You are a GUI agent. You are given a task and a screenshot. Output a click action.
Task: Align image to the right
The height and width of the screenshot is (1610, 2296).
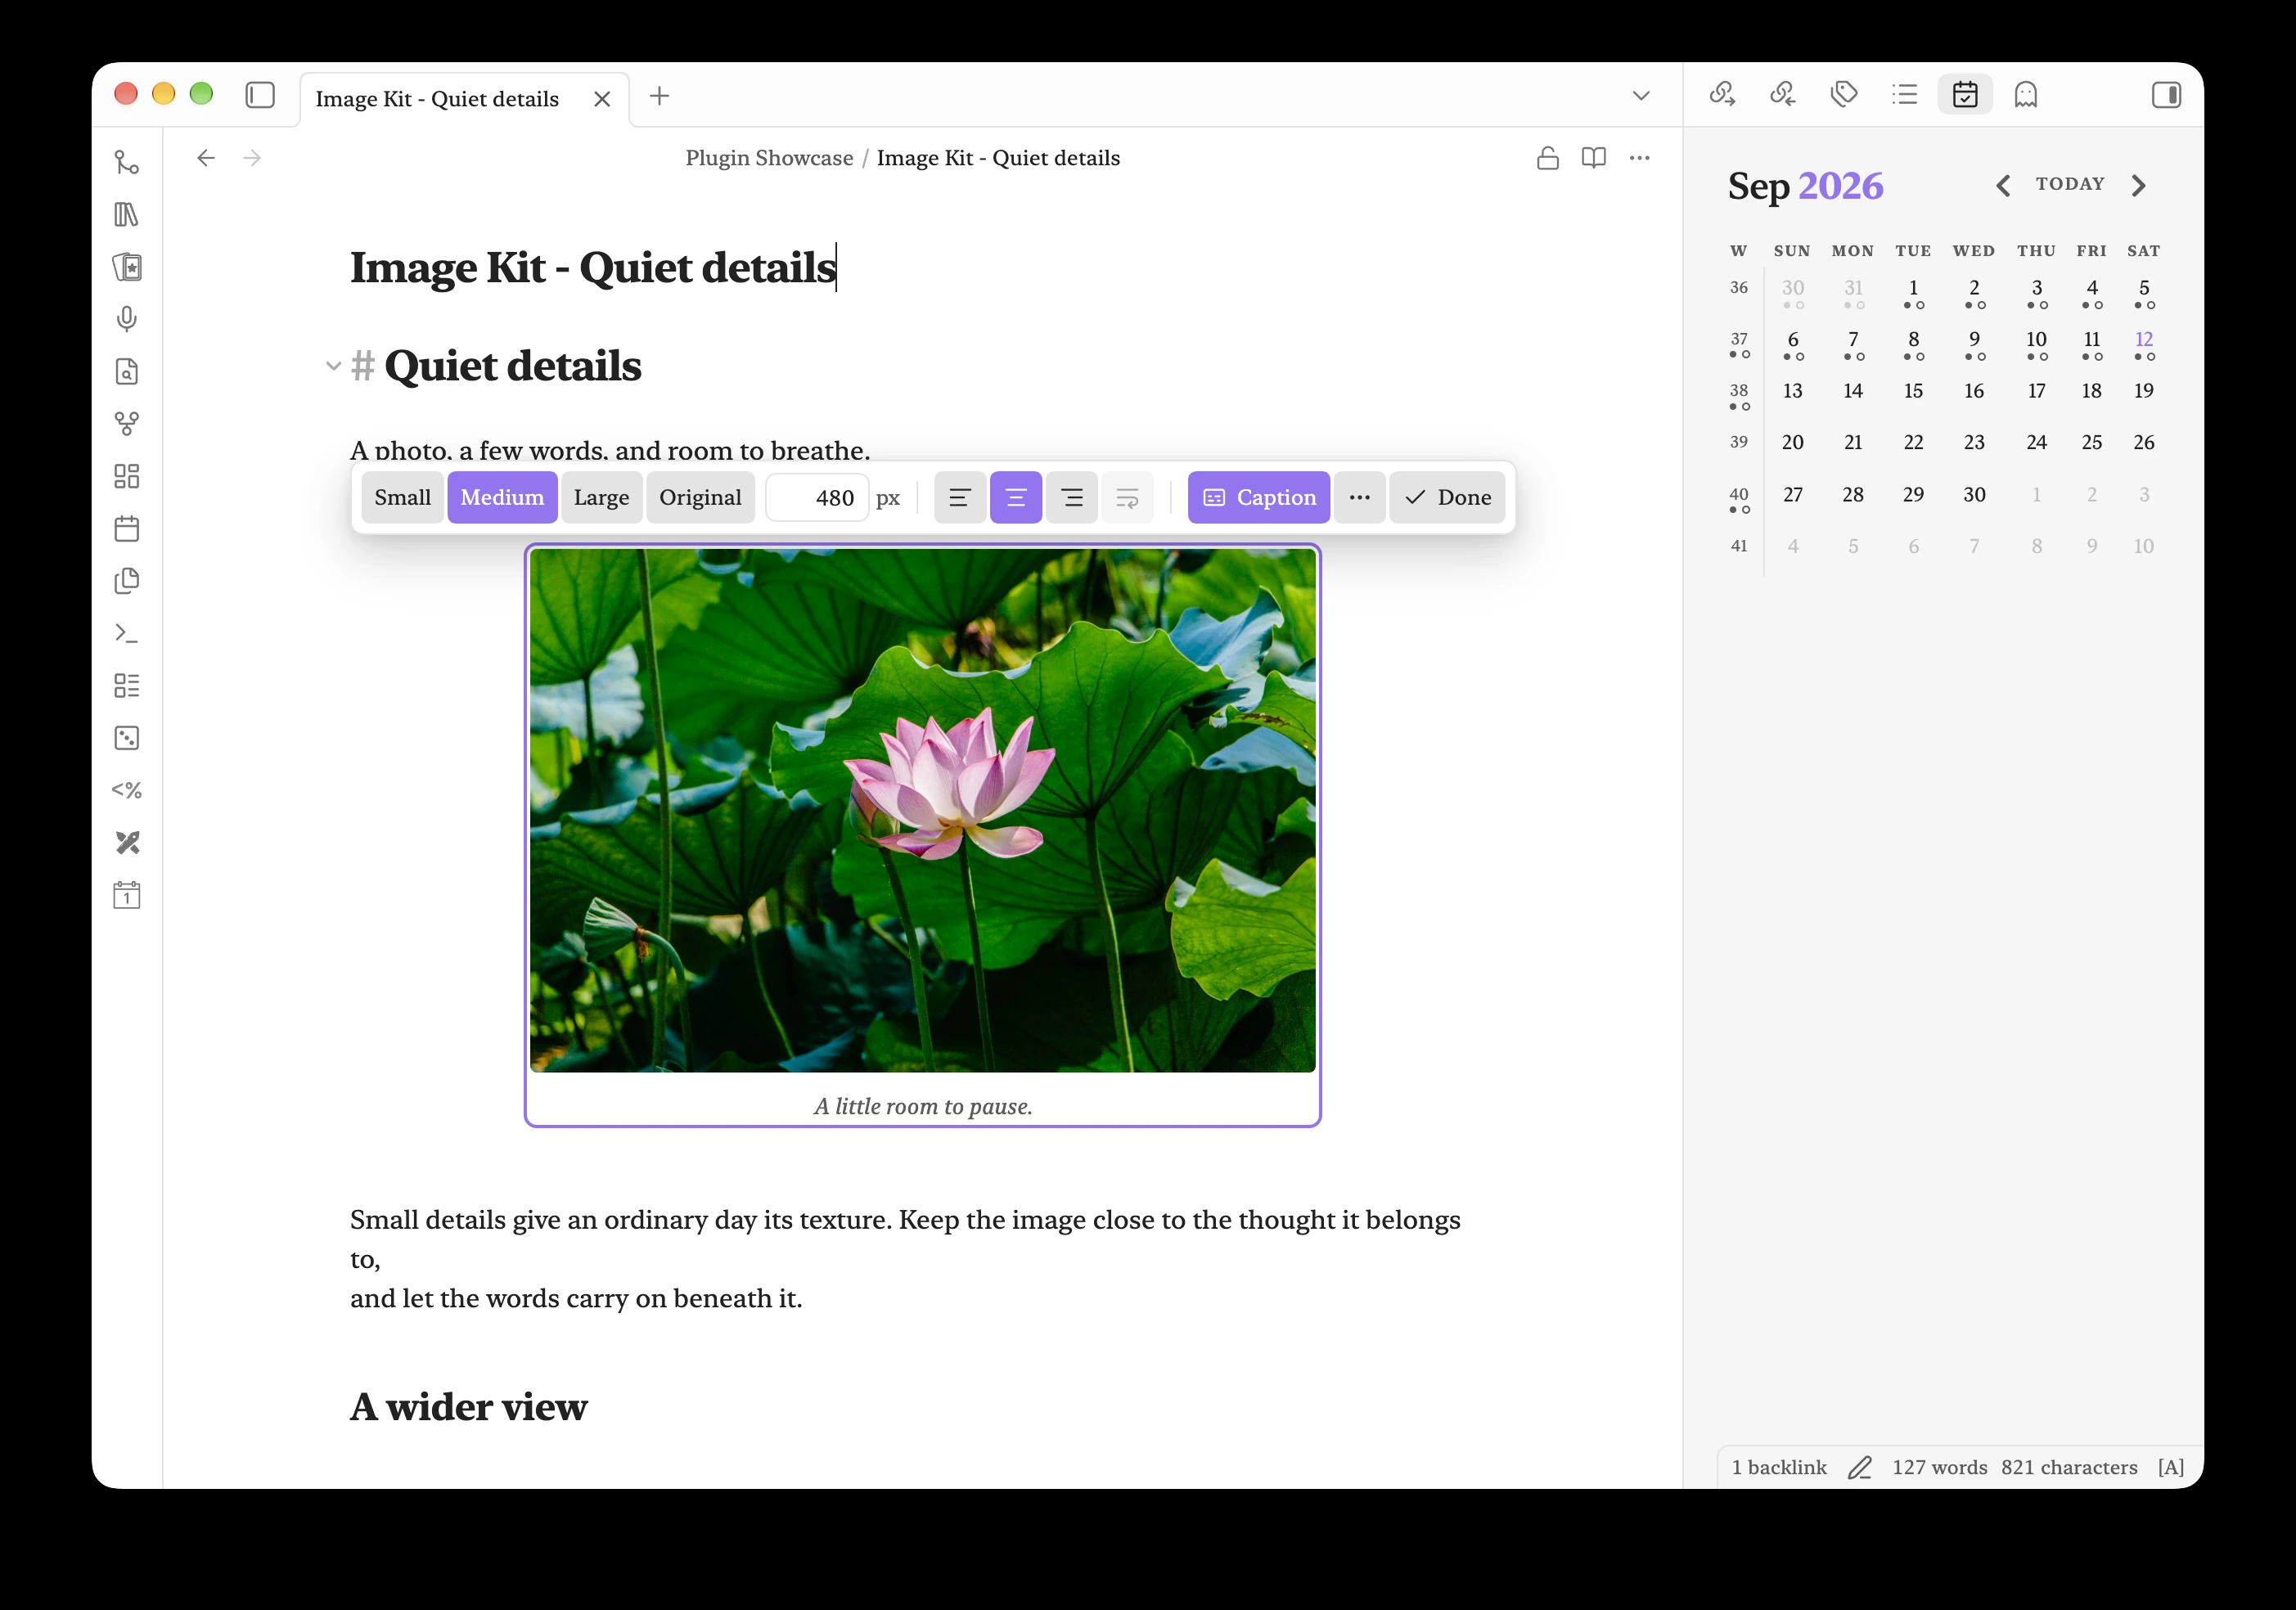coord(1072,497)
